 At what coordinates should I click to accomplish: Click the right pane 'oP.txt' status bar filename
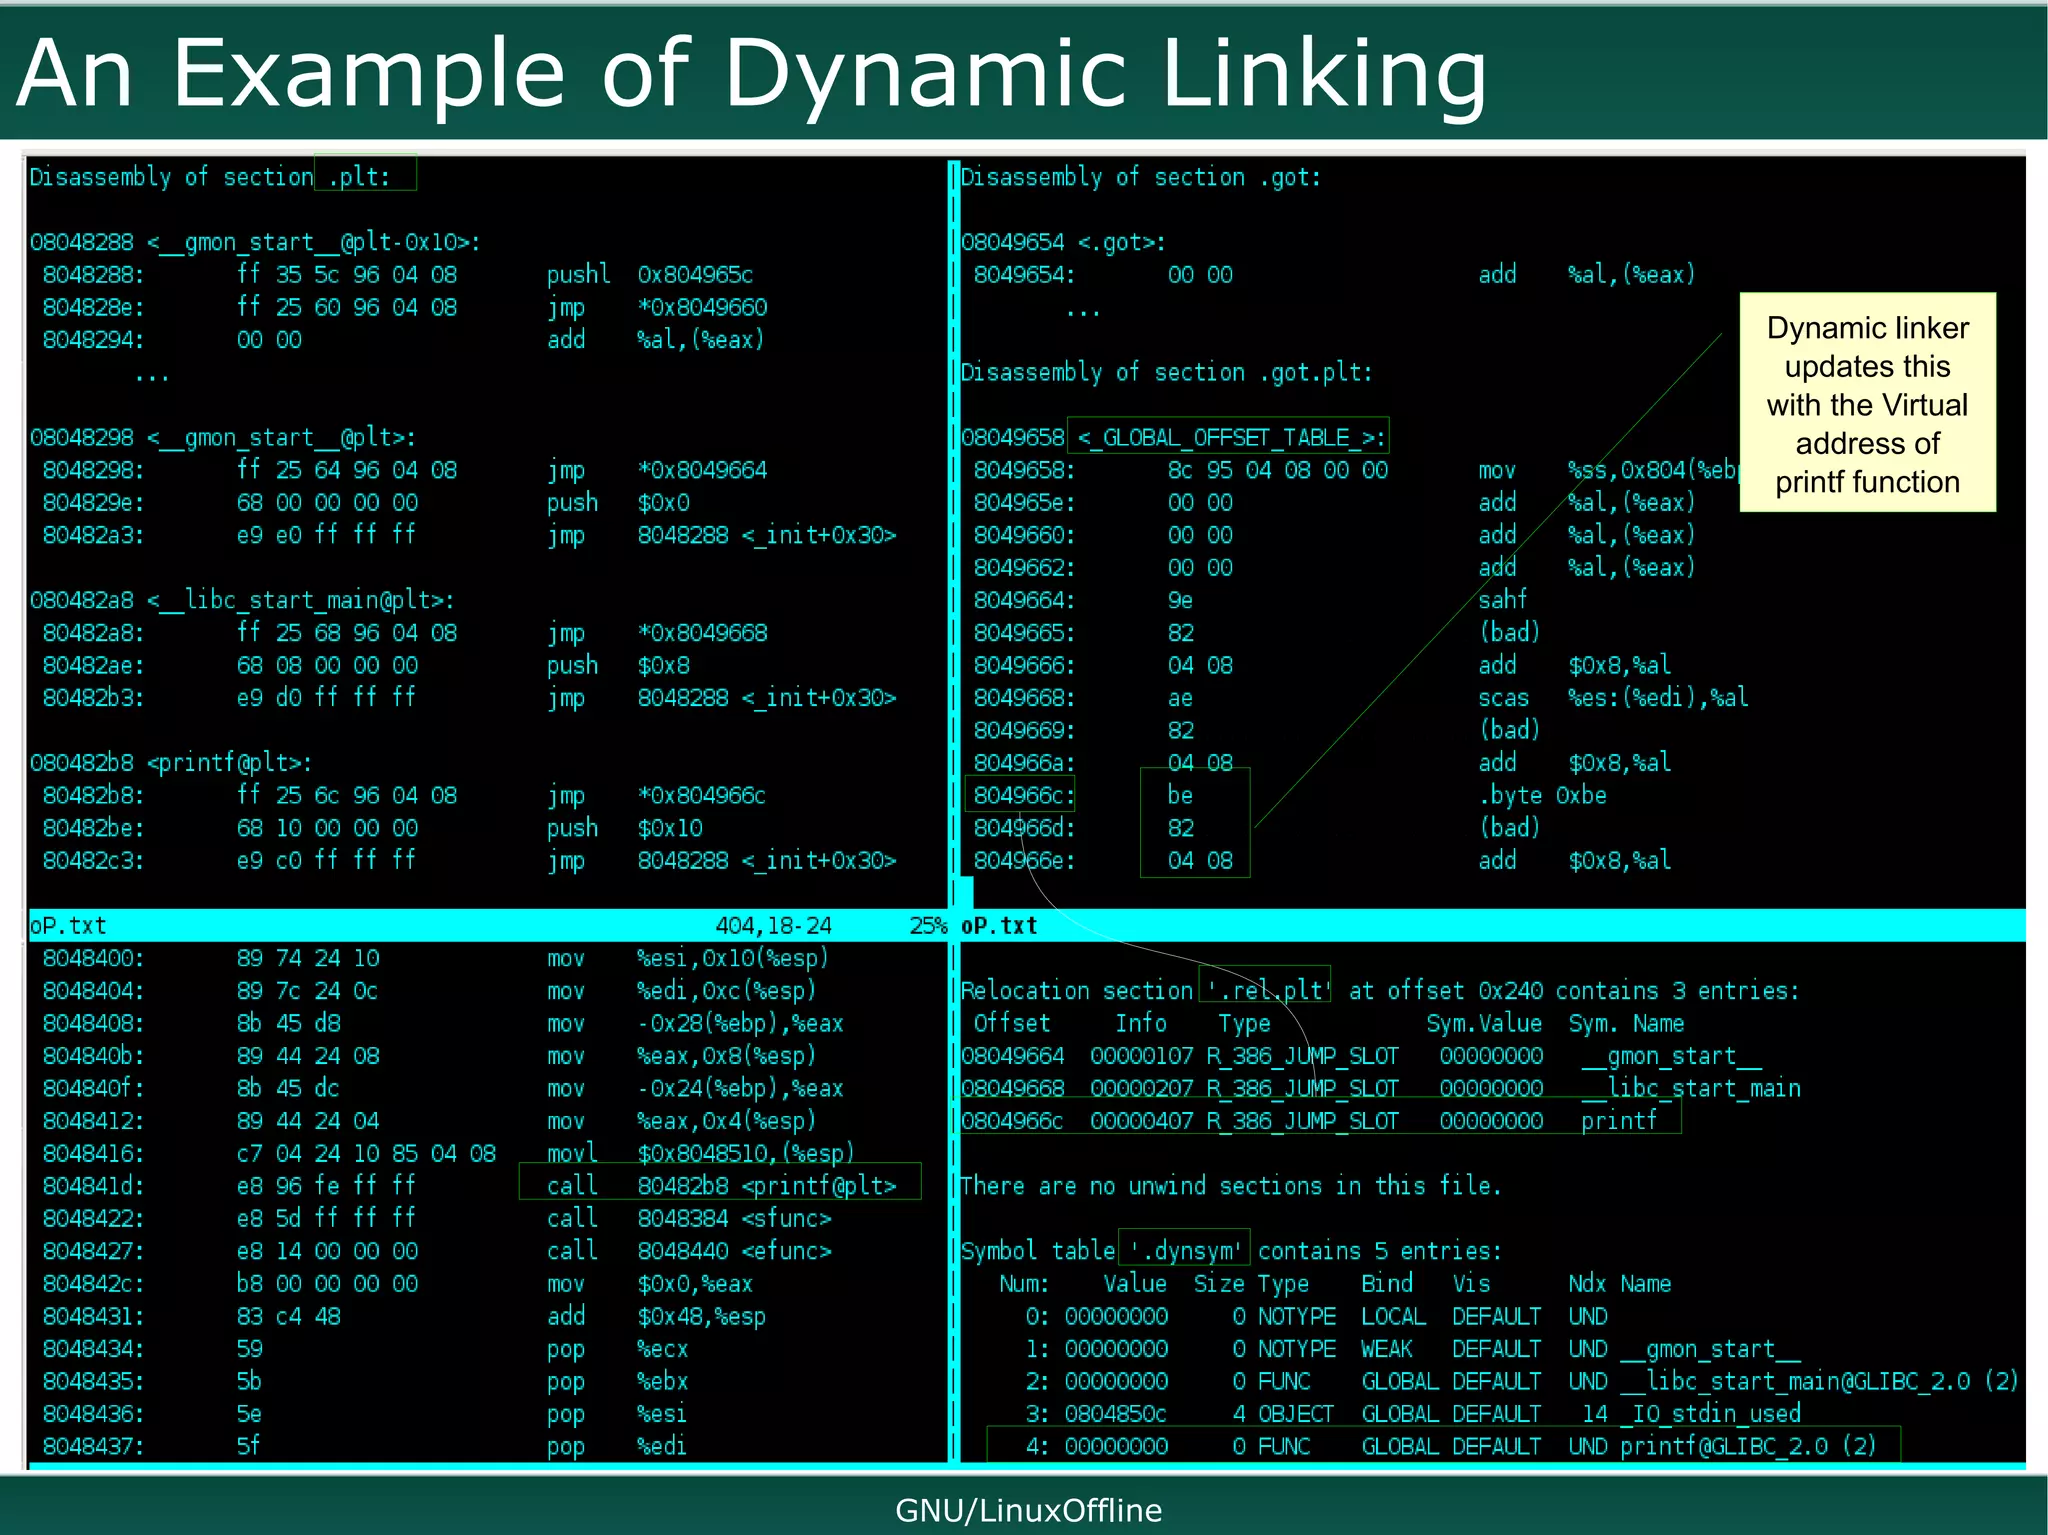[999, 925]
